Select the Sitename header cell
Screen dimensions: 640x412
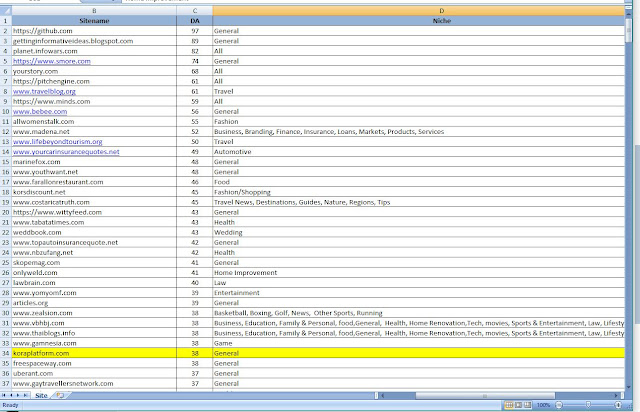pyautogui.click(x=94, y=20)
